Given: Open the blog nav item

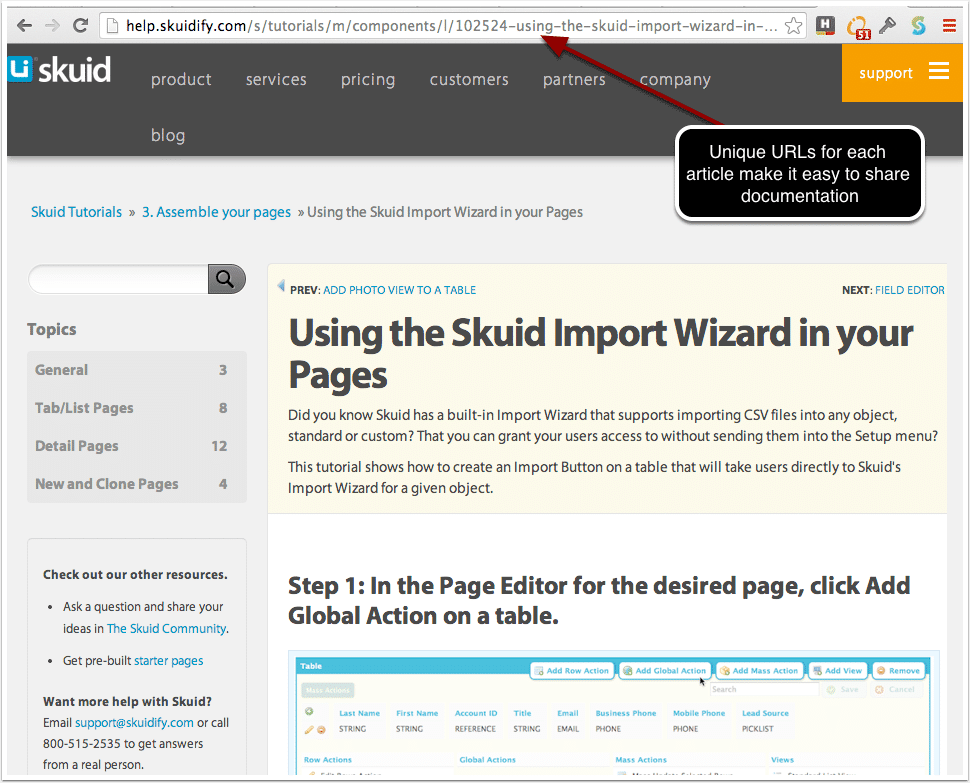Looking at the screenshot, I should point(167,135).
